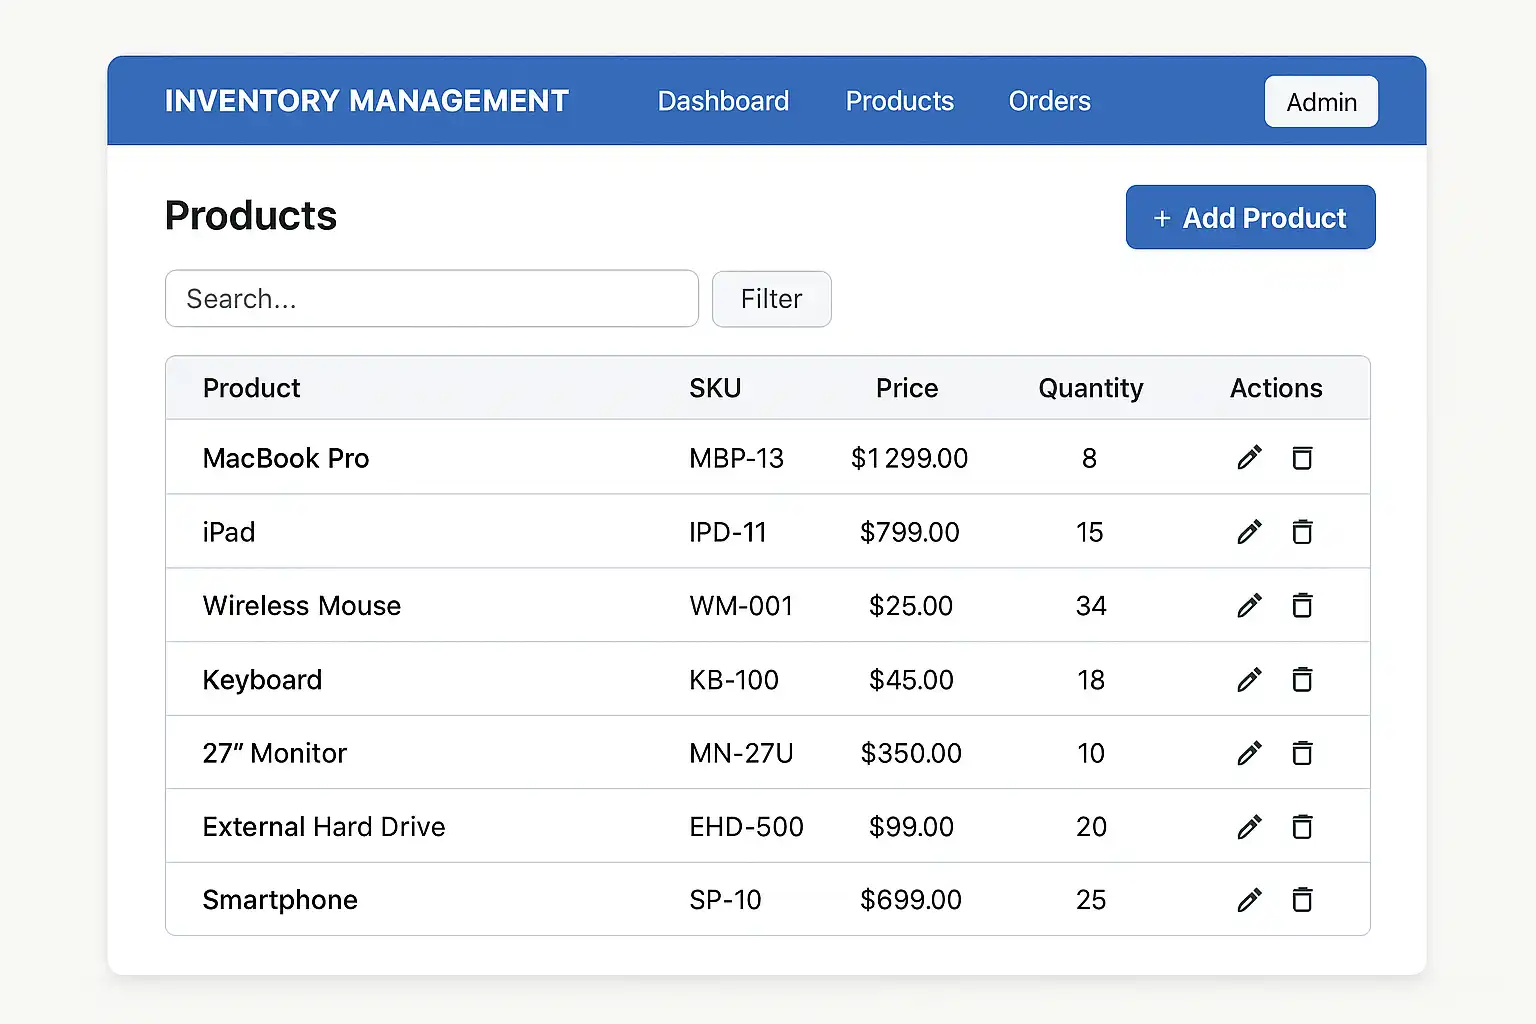Edit the 27" Monitor entry
The width and height of the screenshot is (1536, 1024).
[x=1249, y=753]
